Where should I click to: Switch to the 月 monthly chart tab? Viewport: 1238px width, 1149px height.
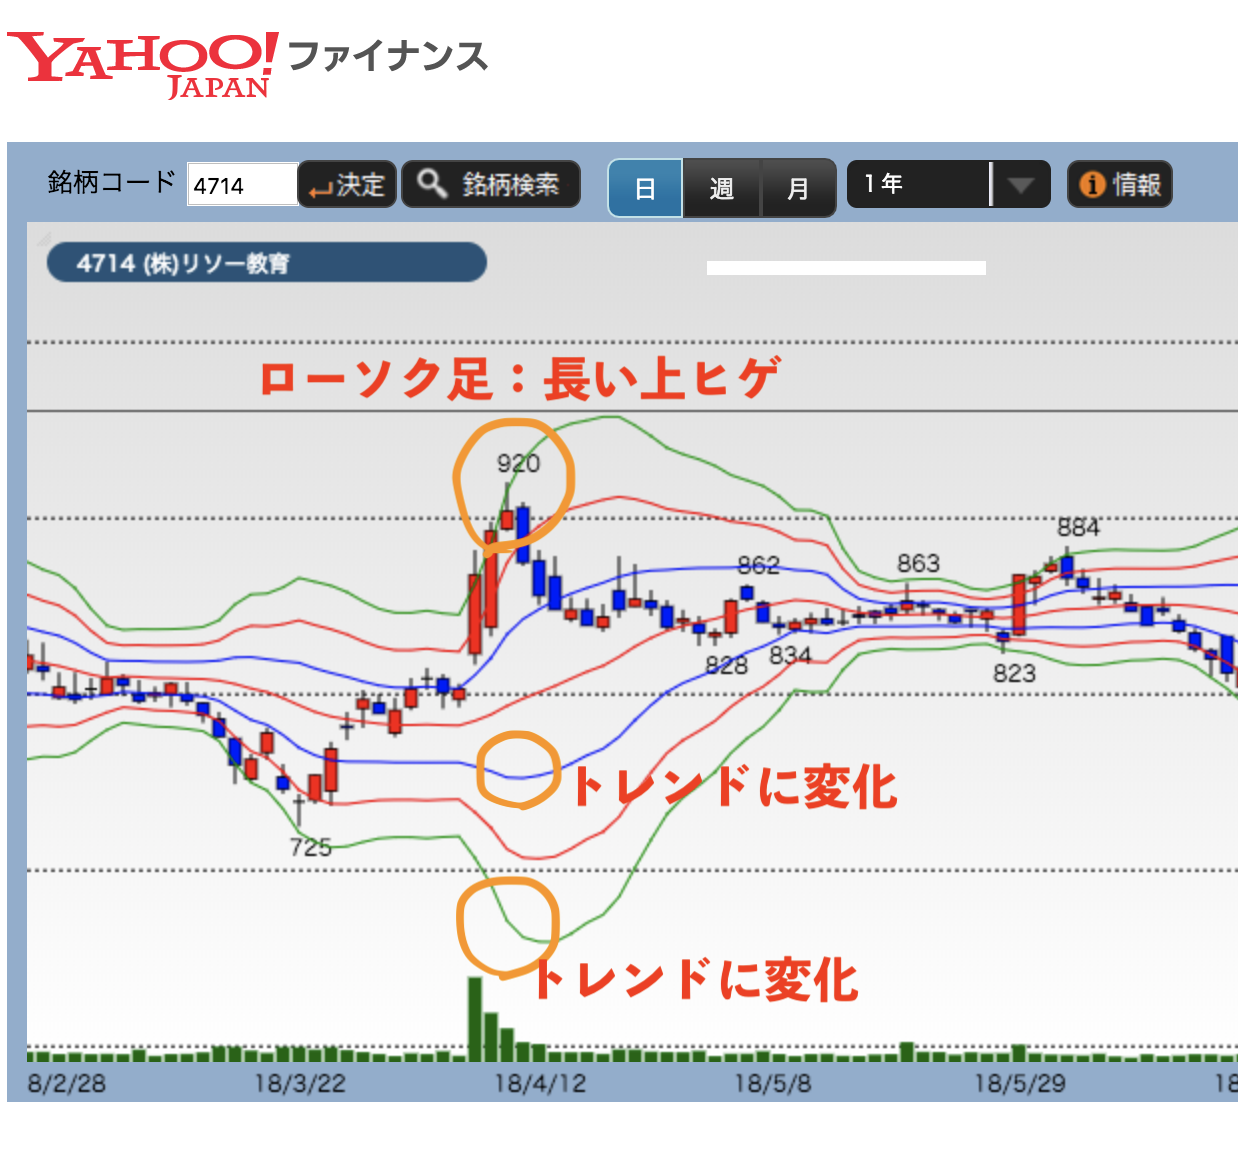pyautogui.click(x=798, y=188)
